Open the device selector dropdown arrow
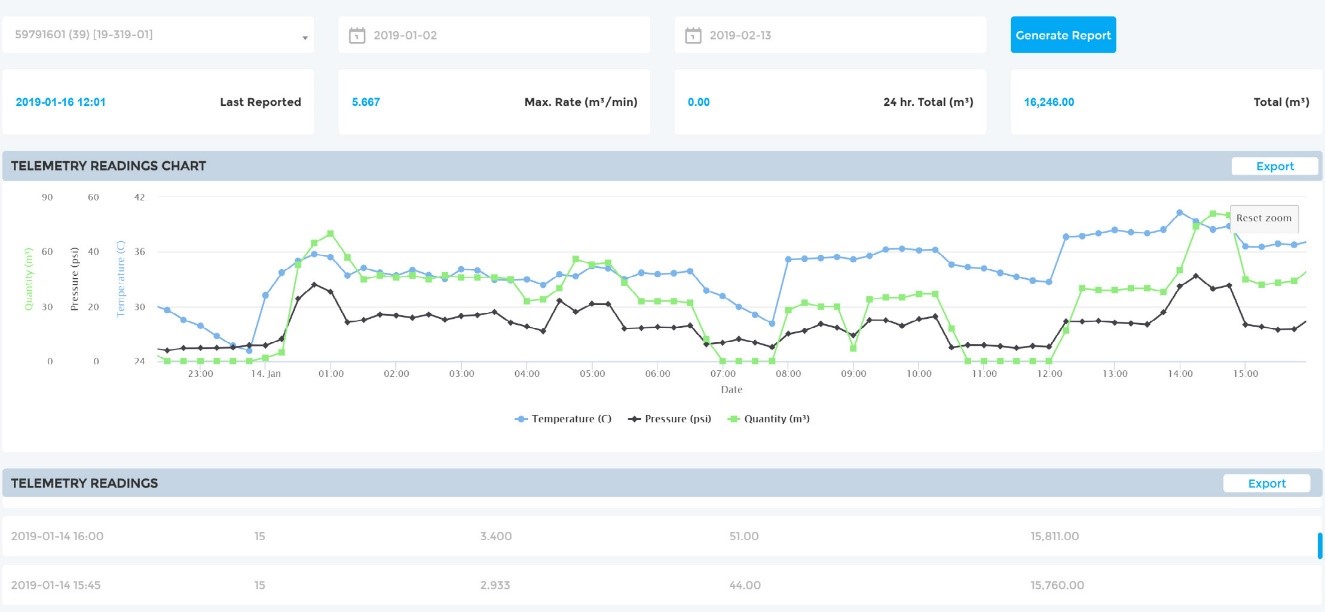 304,38
